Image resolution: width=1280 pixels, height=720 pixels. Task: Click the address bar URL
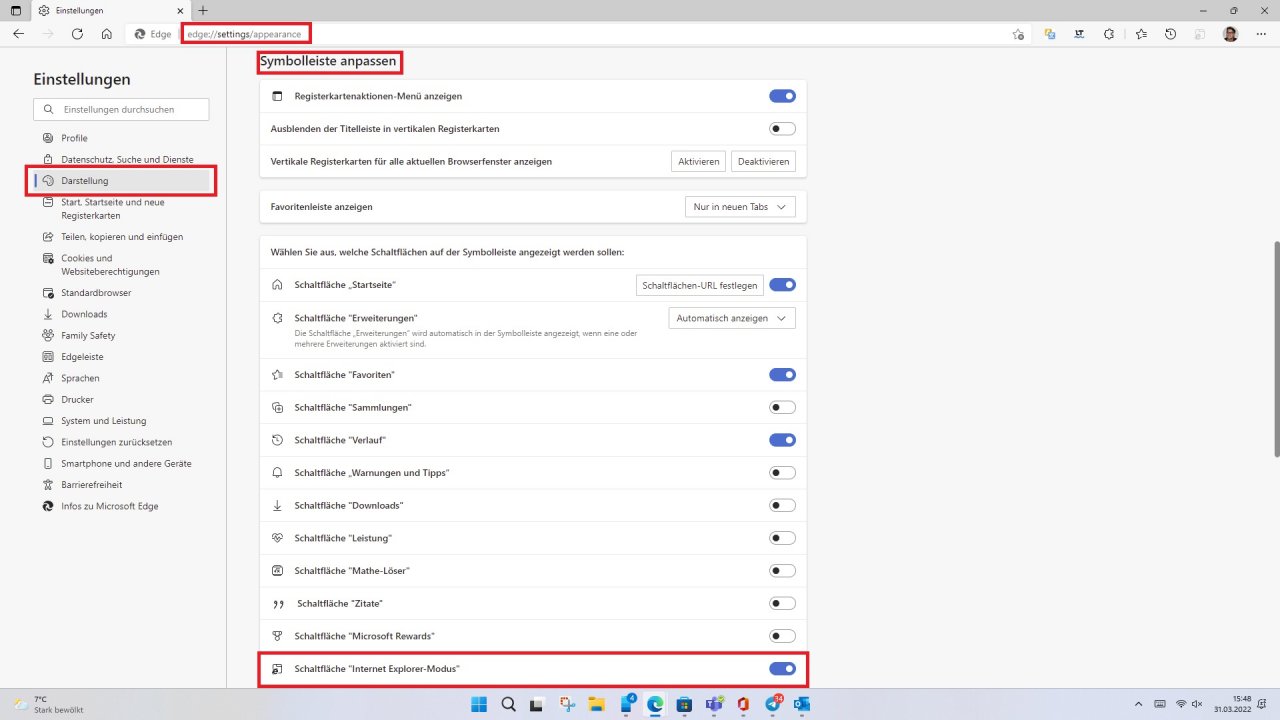pyautogui.click(x=244, y=34)
